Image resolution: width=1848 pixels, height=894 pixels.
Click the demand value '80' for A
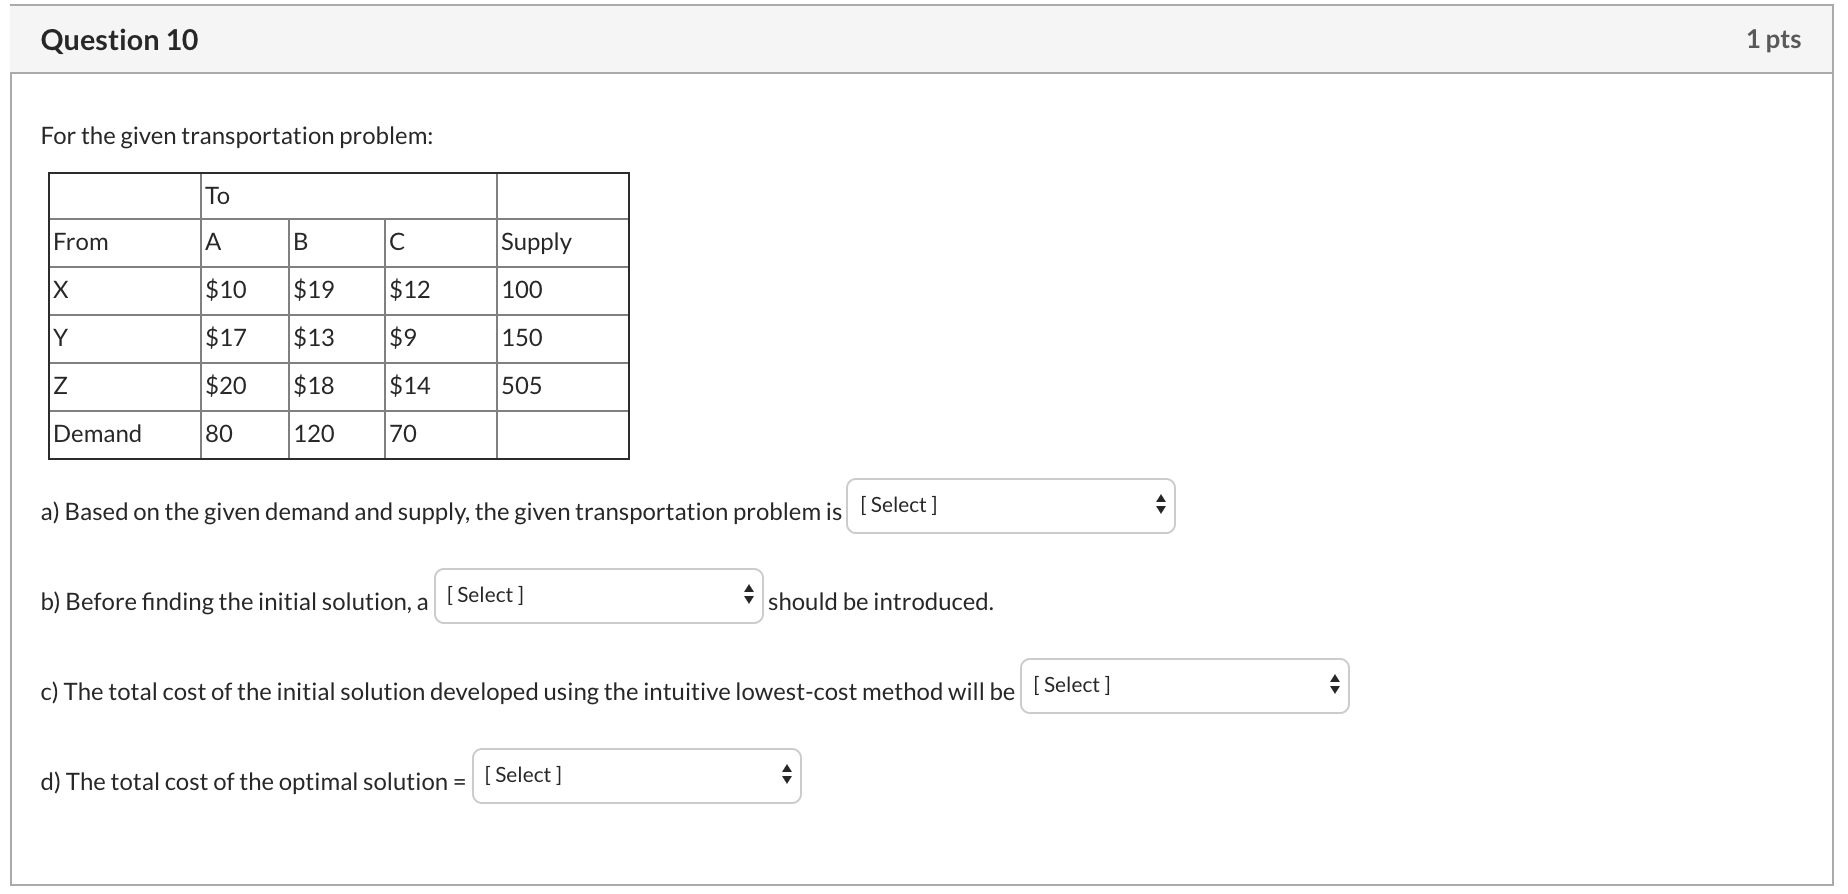coord(219,434)
